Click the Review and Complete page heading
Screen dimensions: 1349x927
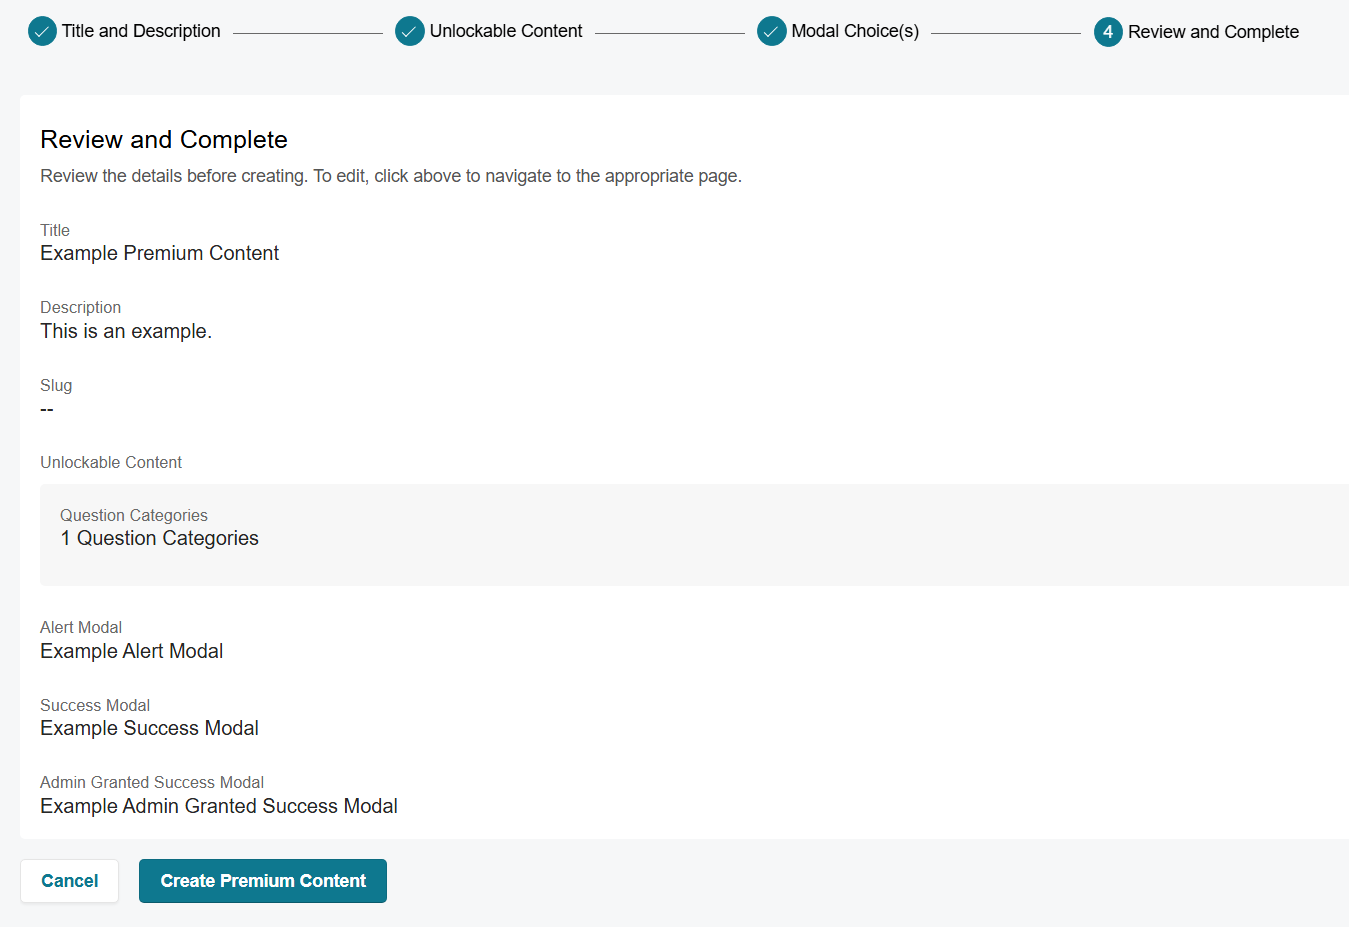(x=164, y=140)
